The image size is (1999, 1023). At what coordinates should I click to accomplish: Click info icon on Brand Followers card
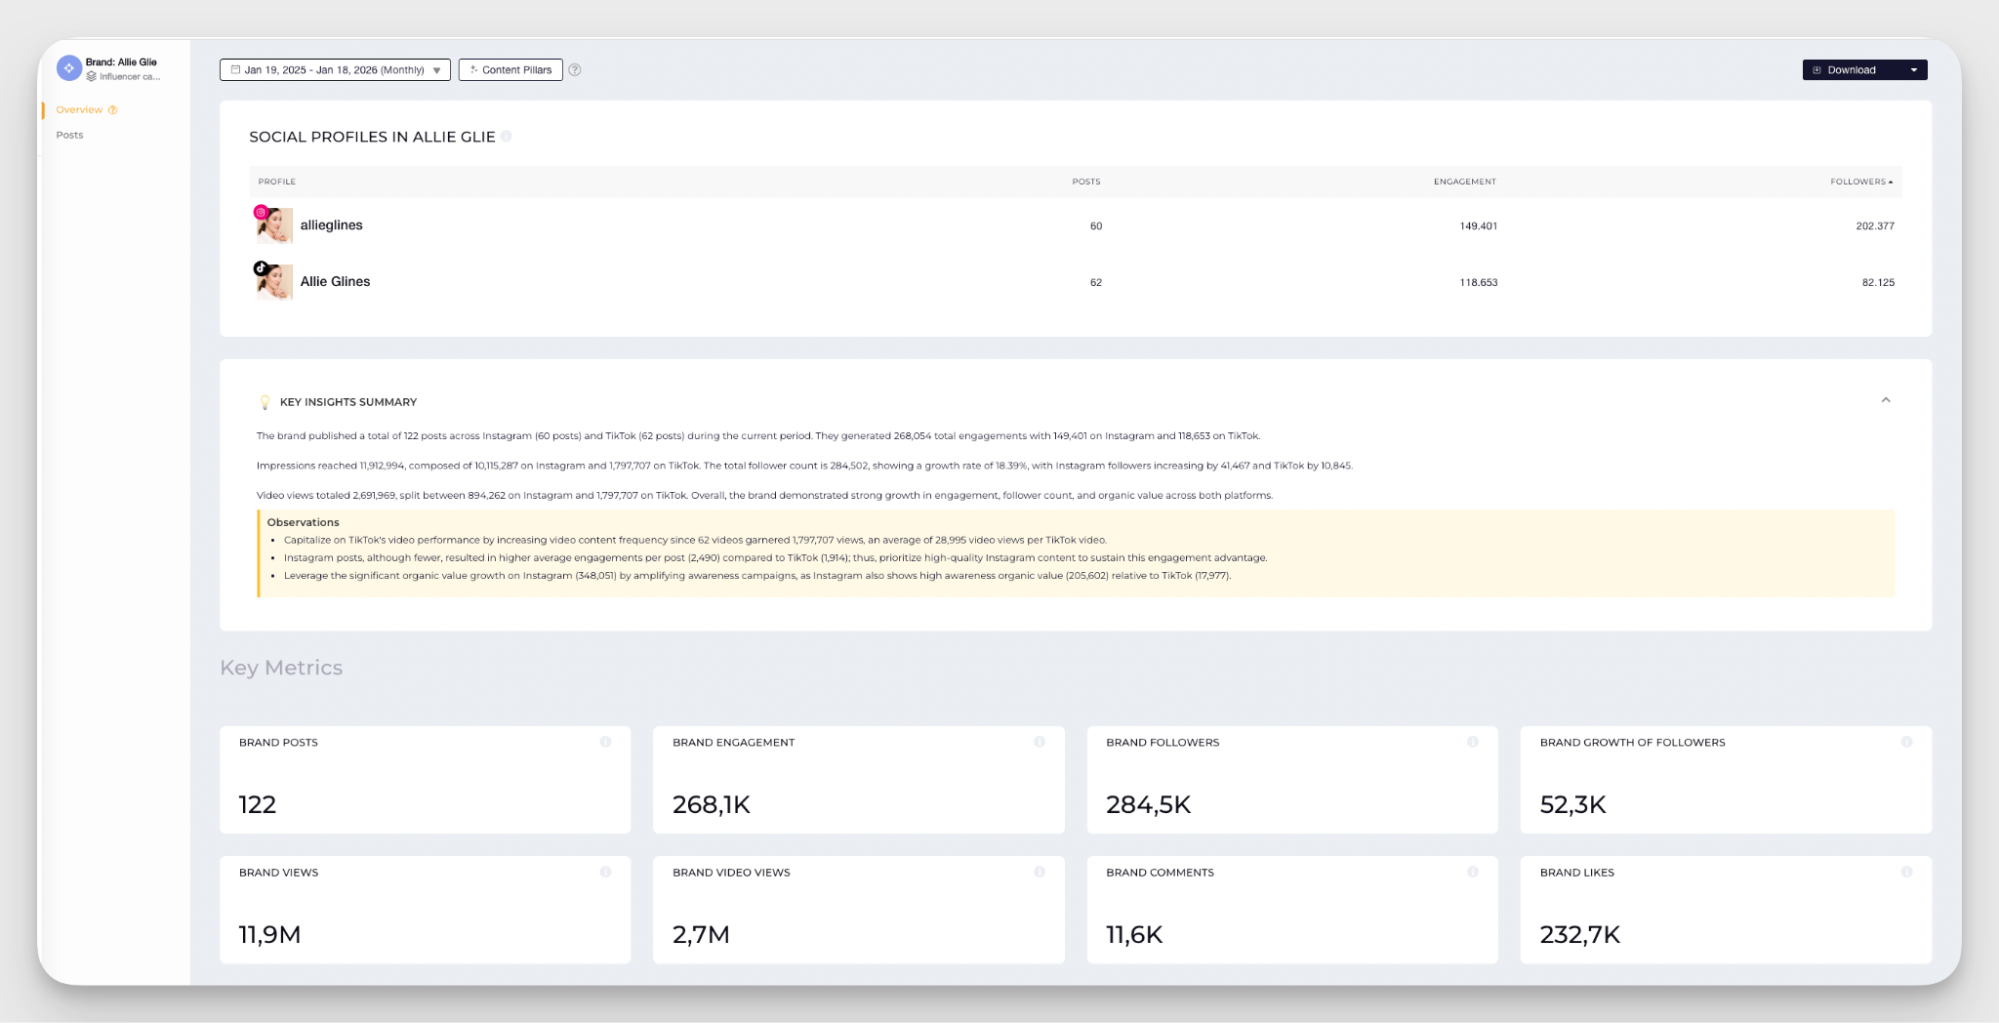point(1472,742)
